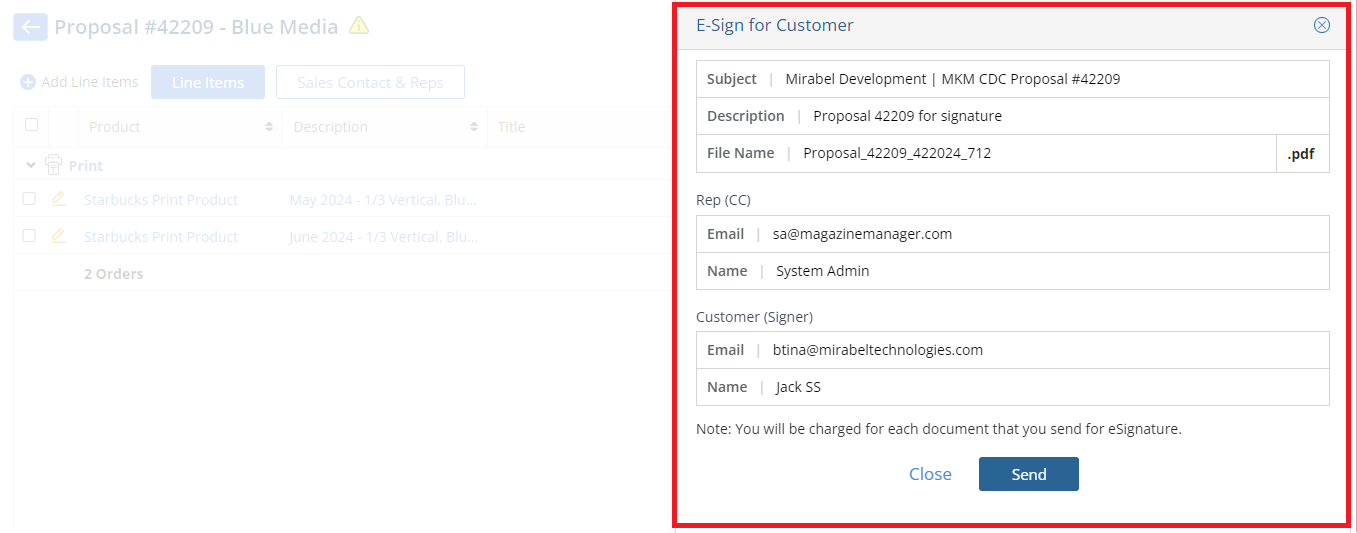The image size is (1357, 533).
Task: Click the back arrow beside Proposal #42209
Action: click(x=31, y=27)
